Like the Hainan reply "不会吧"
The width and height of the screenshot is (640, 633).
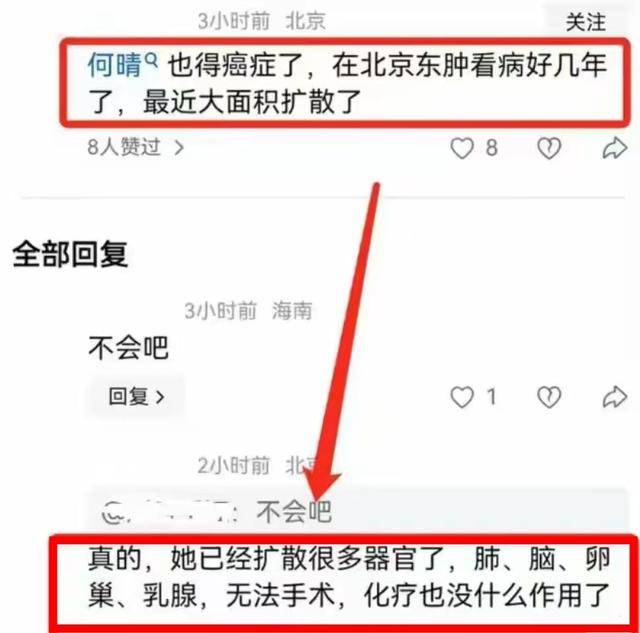point(462,397)
